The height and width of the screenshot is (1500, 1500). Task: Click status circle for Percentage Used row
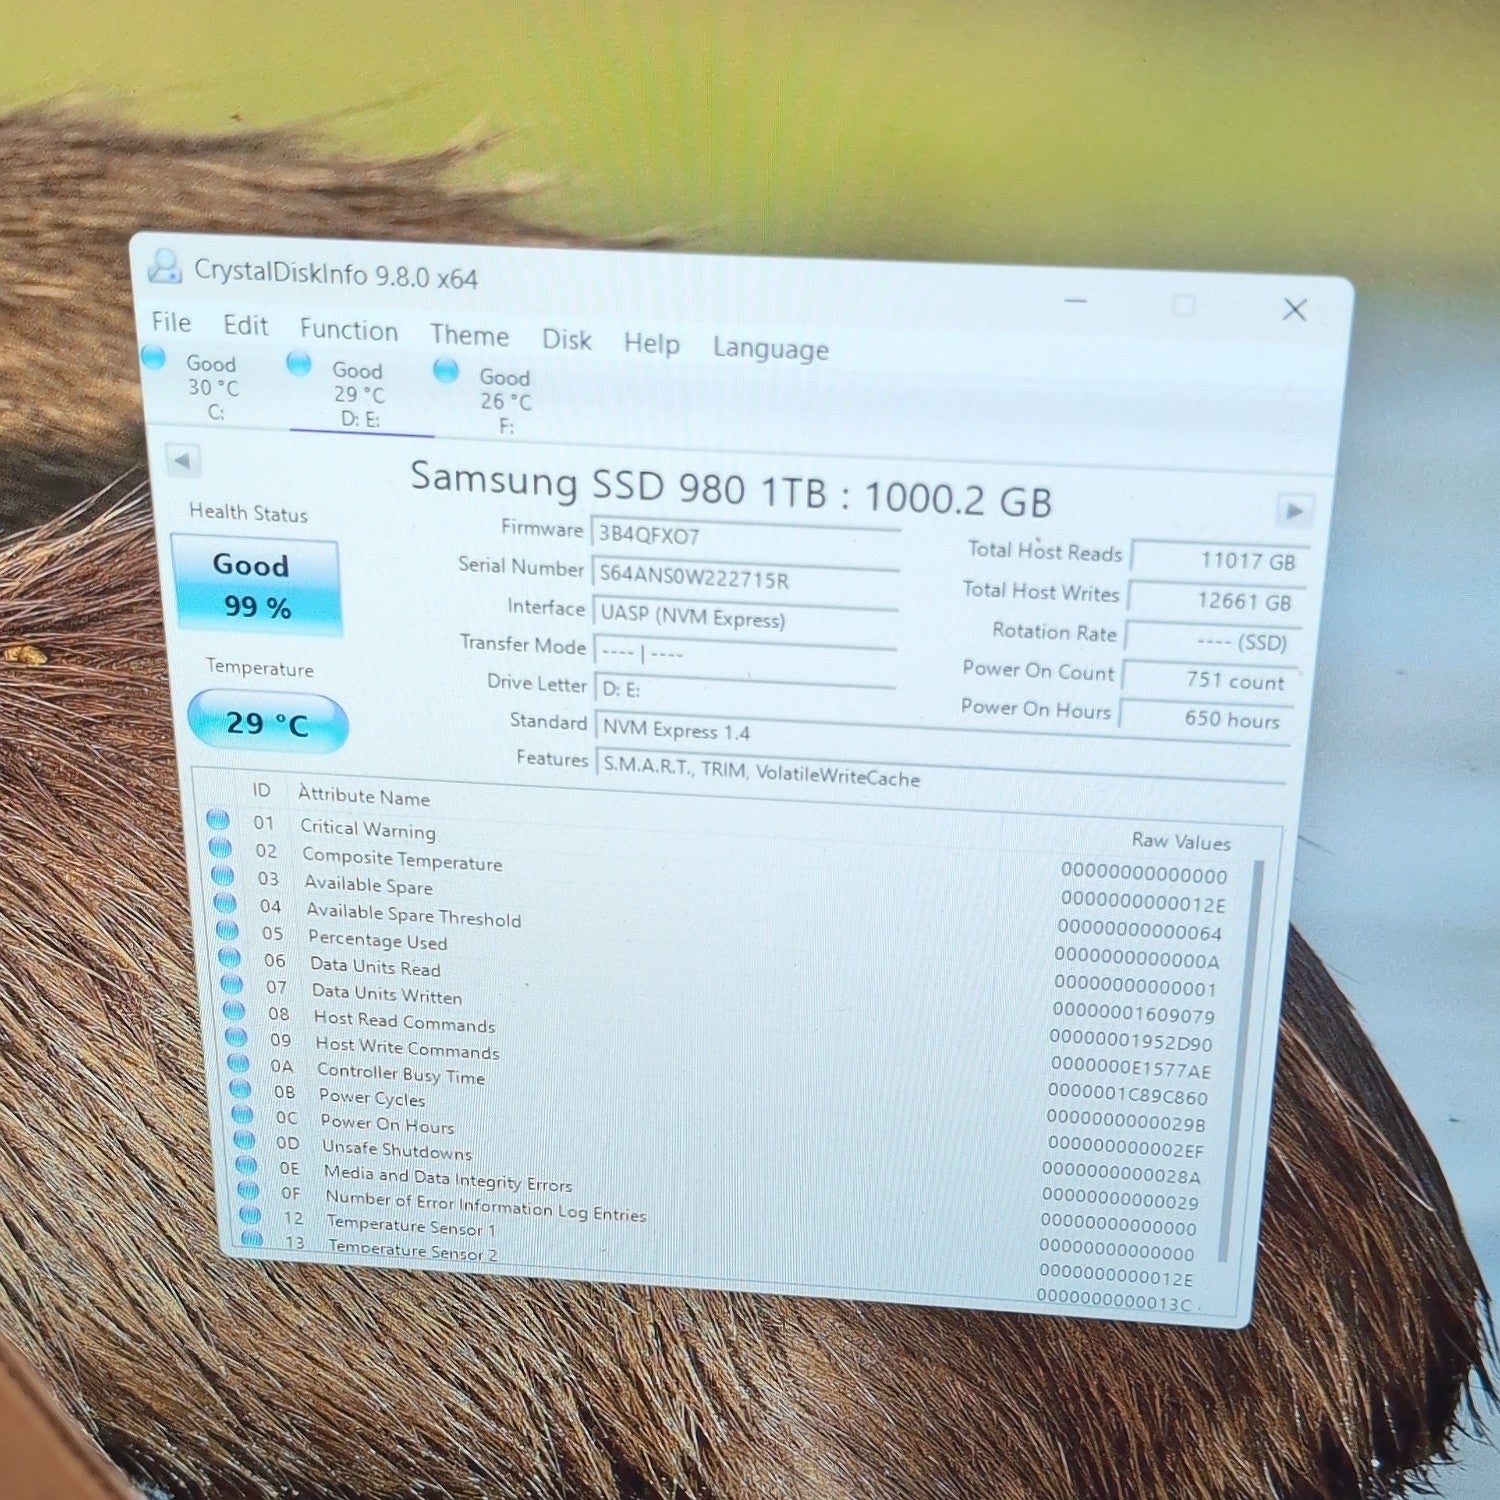(228, 930)
